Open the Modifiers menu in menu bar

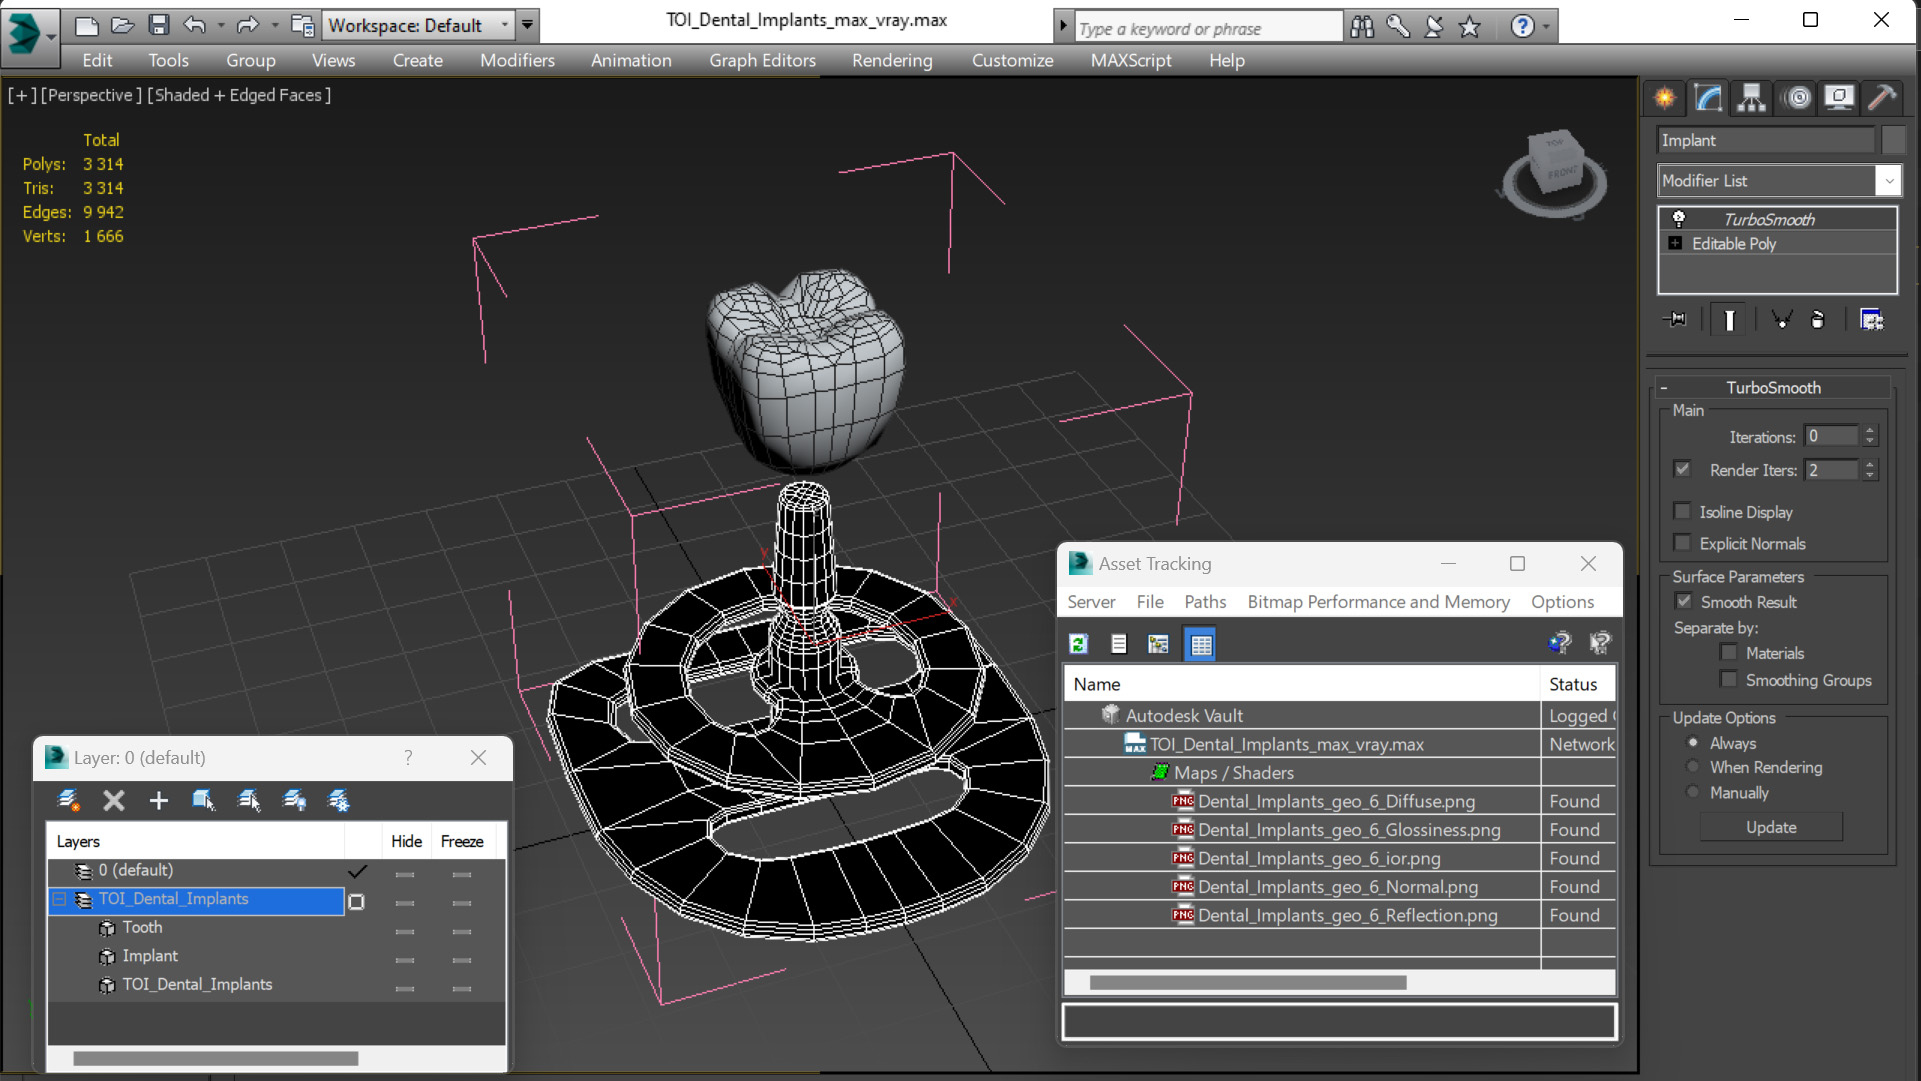pyautogui.click(x=517, y=59)
